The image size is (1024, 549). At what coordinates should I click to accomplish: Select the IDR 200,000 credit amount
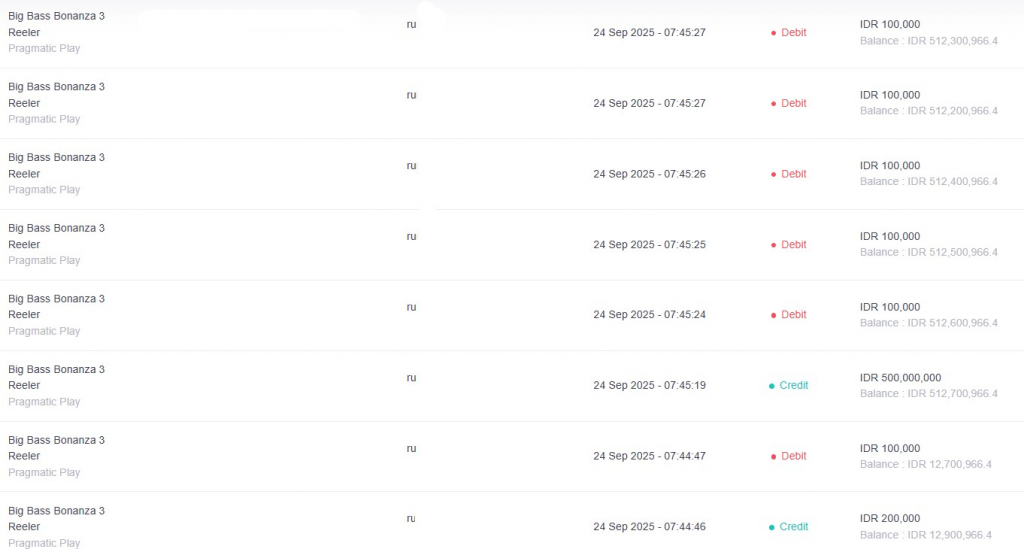(890, 518)
